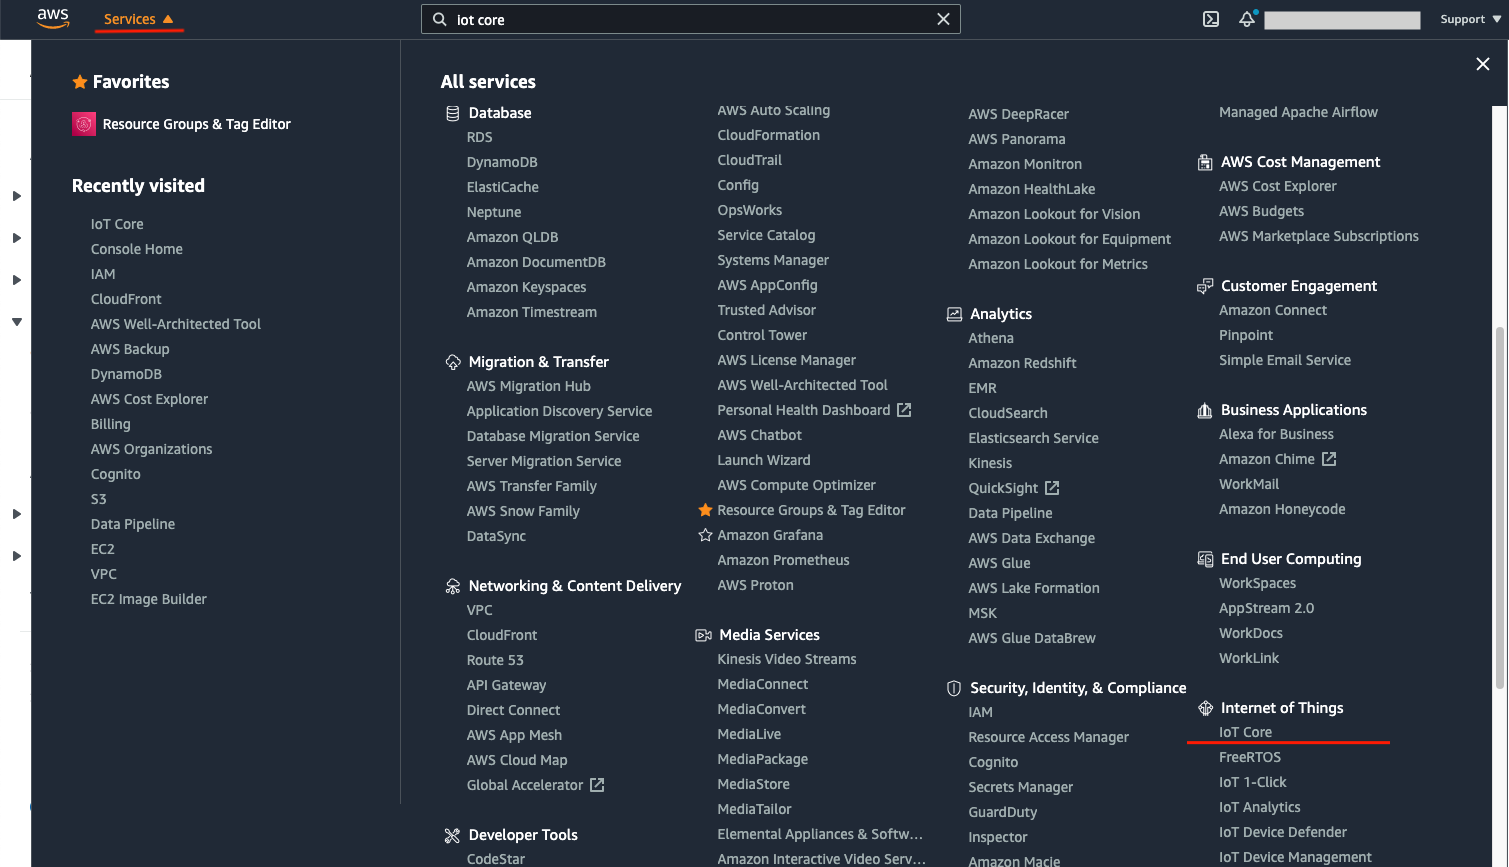Unfavorite Resource Groups & Tag Editor star

pos(705,510)
